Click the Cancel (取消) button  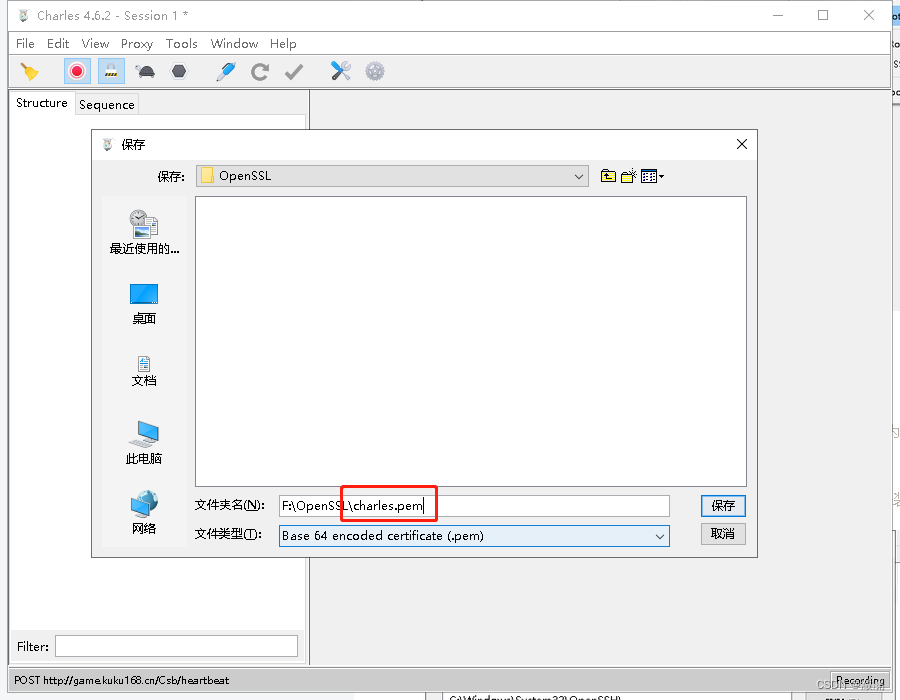click(x=723, y=534)
